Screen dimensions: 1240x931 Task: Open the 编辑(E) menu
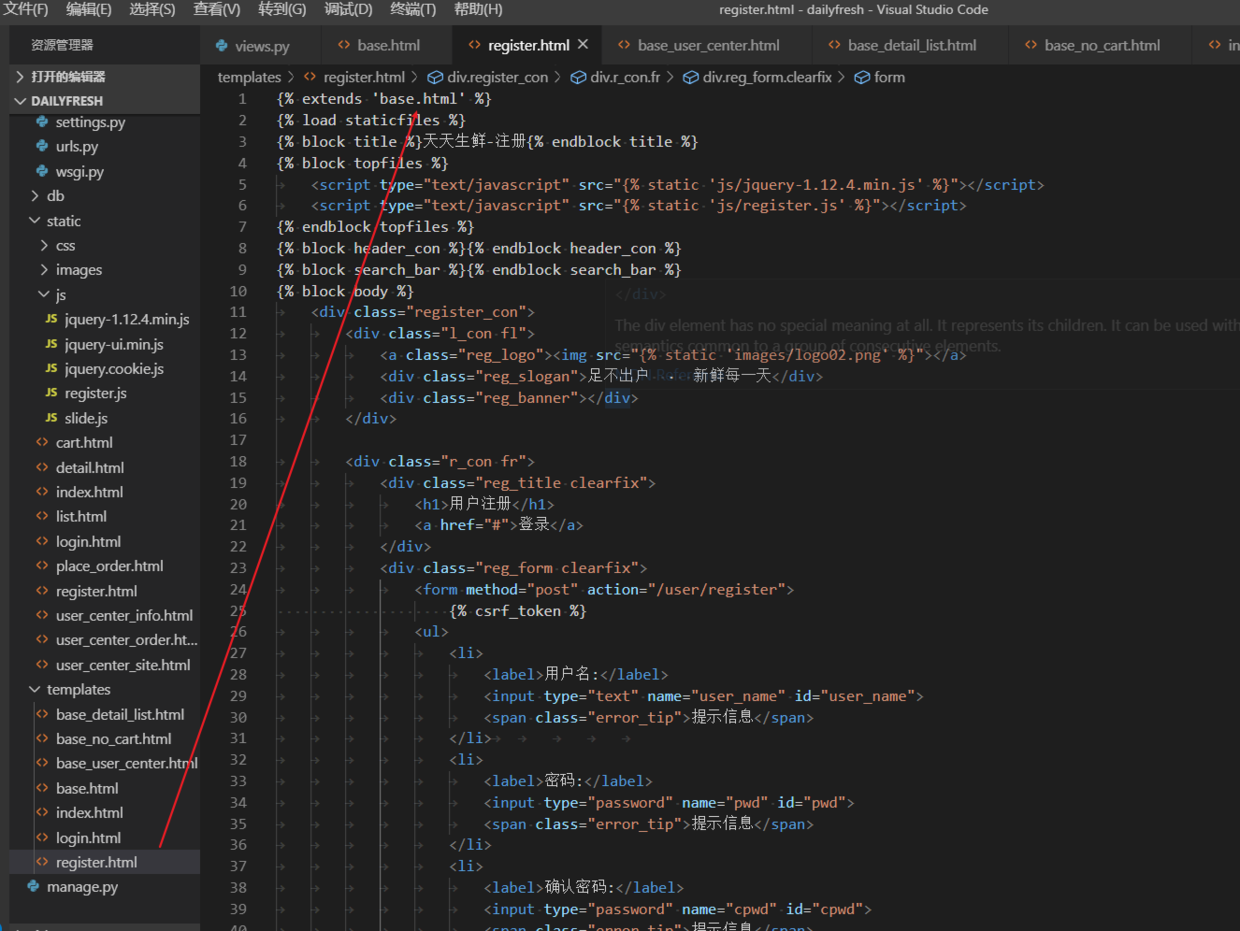[89, 9]
